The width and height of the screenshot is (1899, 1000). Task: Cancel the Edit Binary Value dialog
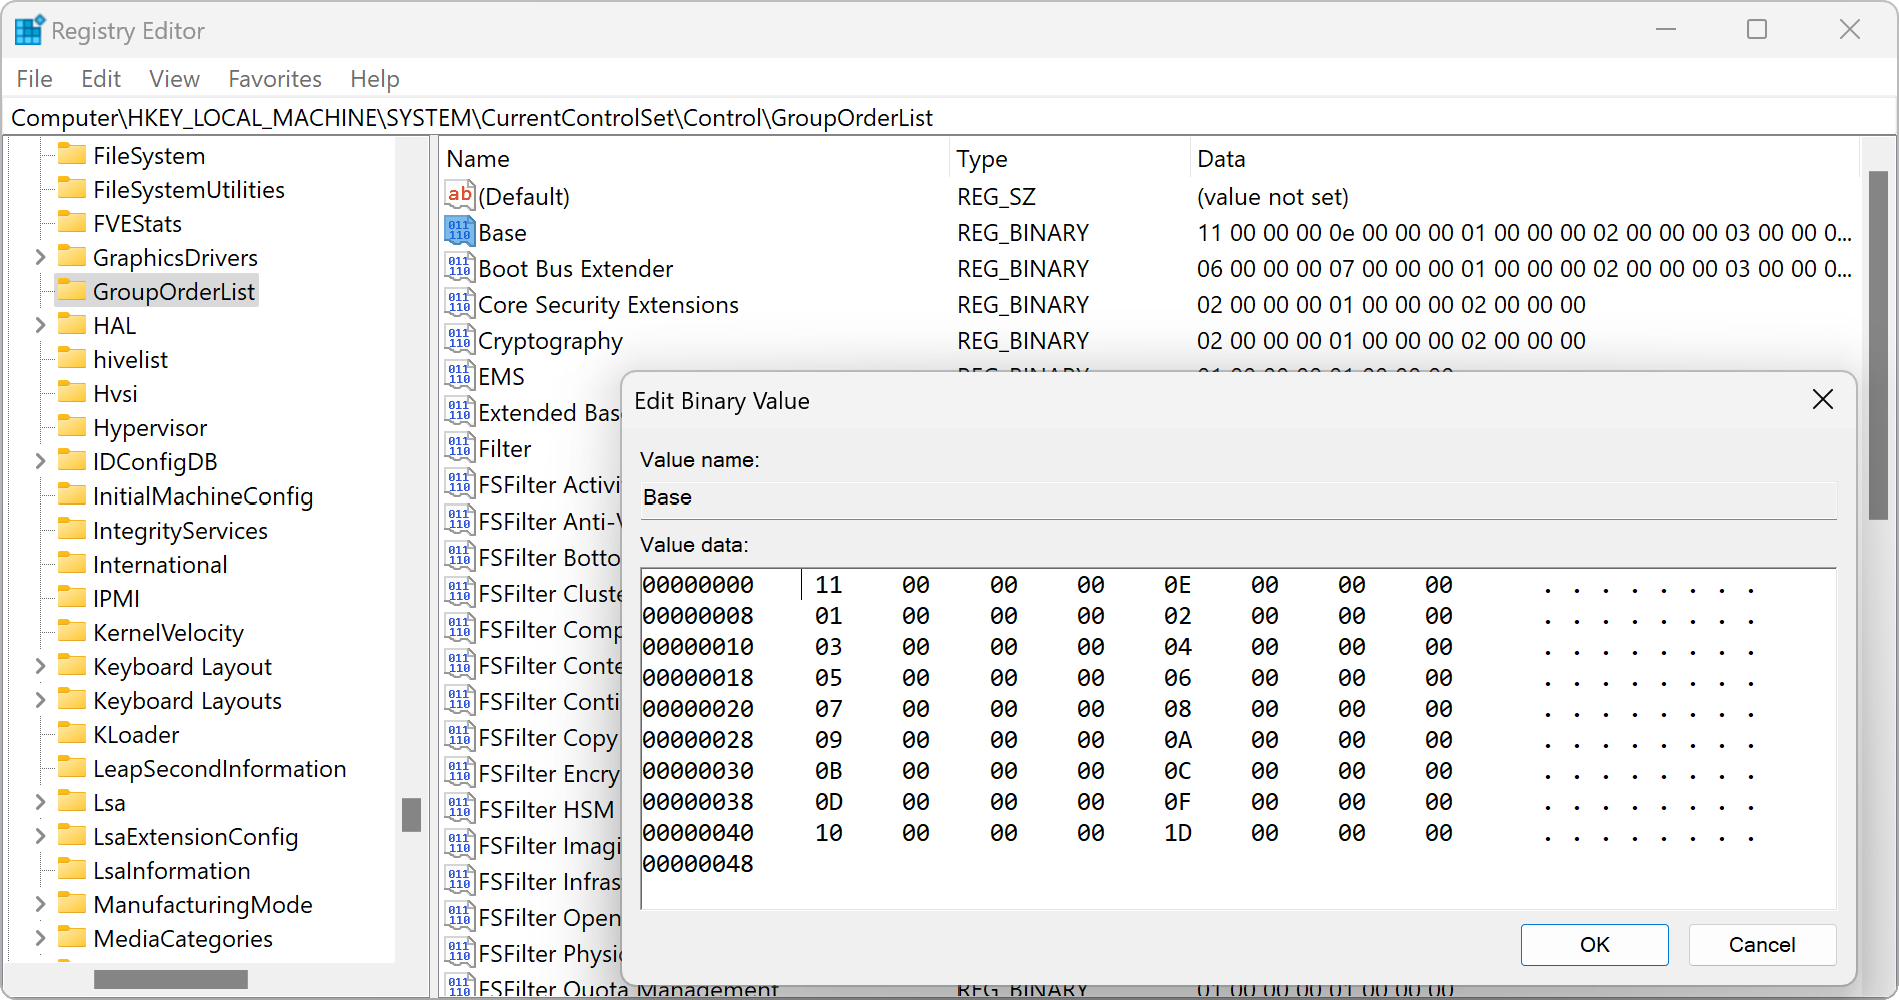click(1761, 945)
